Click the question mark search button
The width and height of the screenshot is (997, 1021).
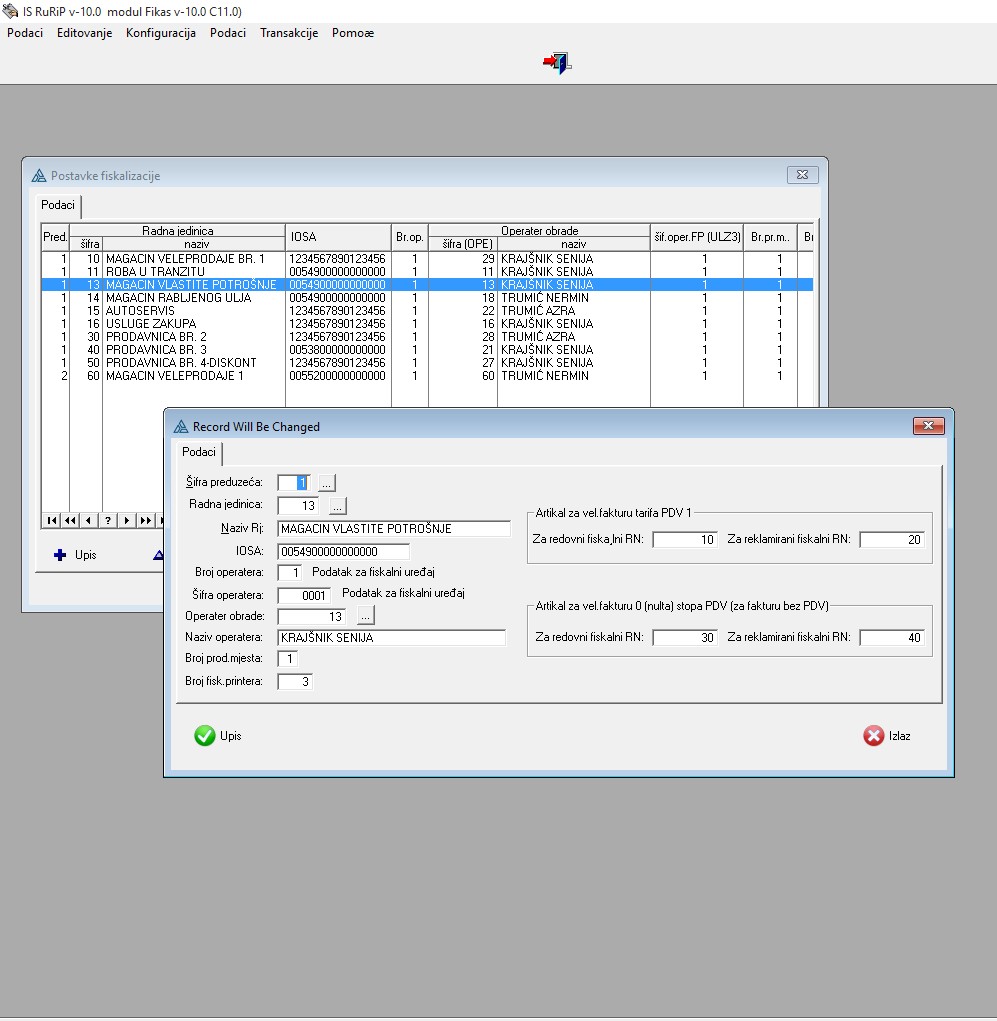(108, 520)
